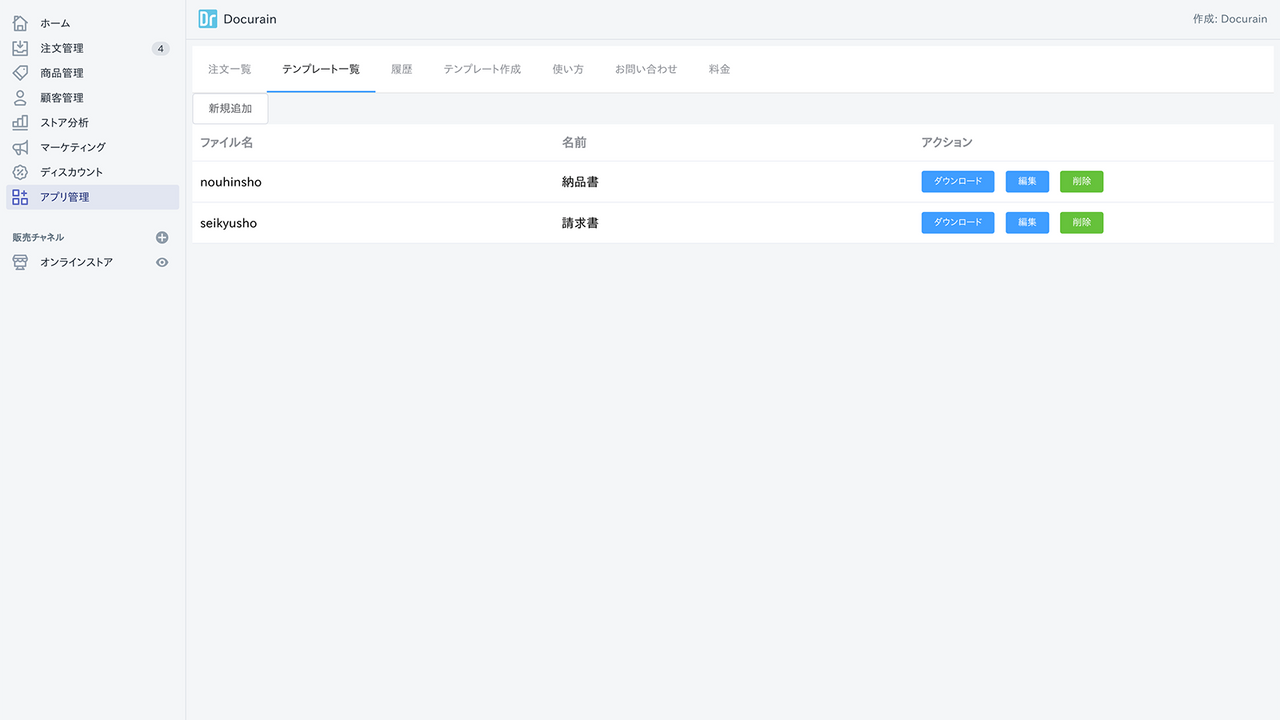
Task: Click the customer management person icon
Action: 20,98
